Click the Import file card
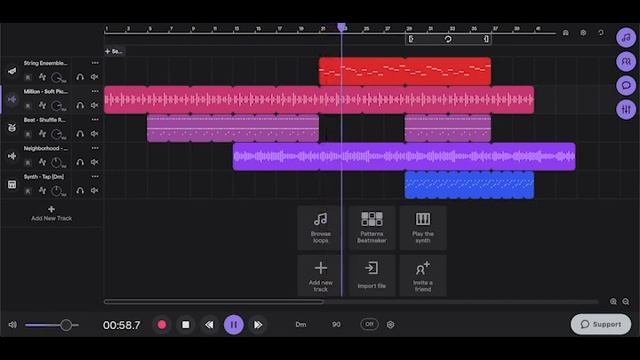Viewport: 640px width, 360px height. click(371, 276)
